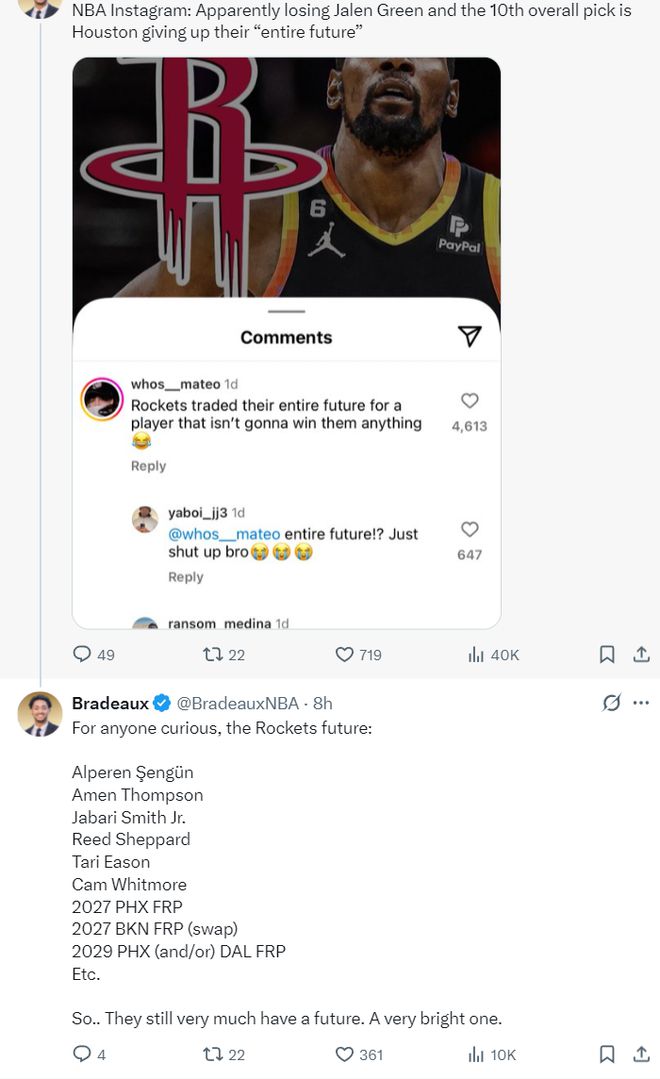Like the Rockets future tweet
660x1079 pixels.
[x=345, y=1054]
